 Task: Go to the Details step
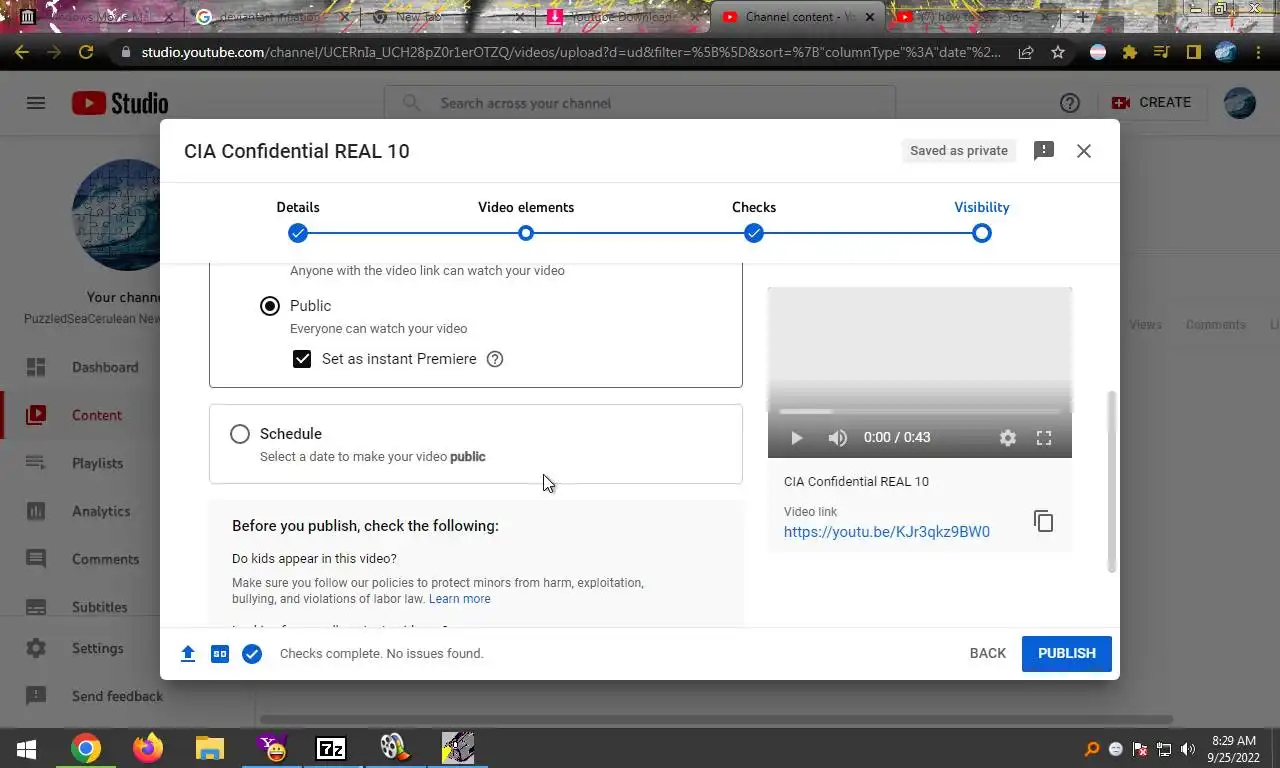tap(298, 220)
